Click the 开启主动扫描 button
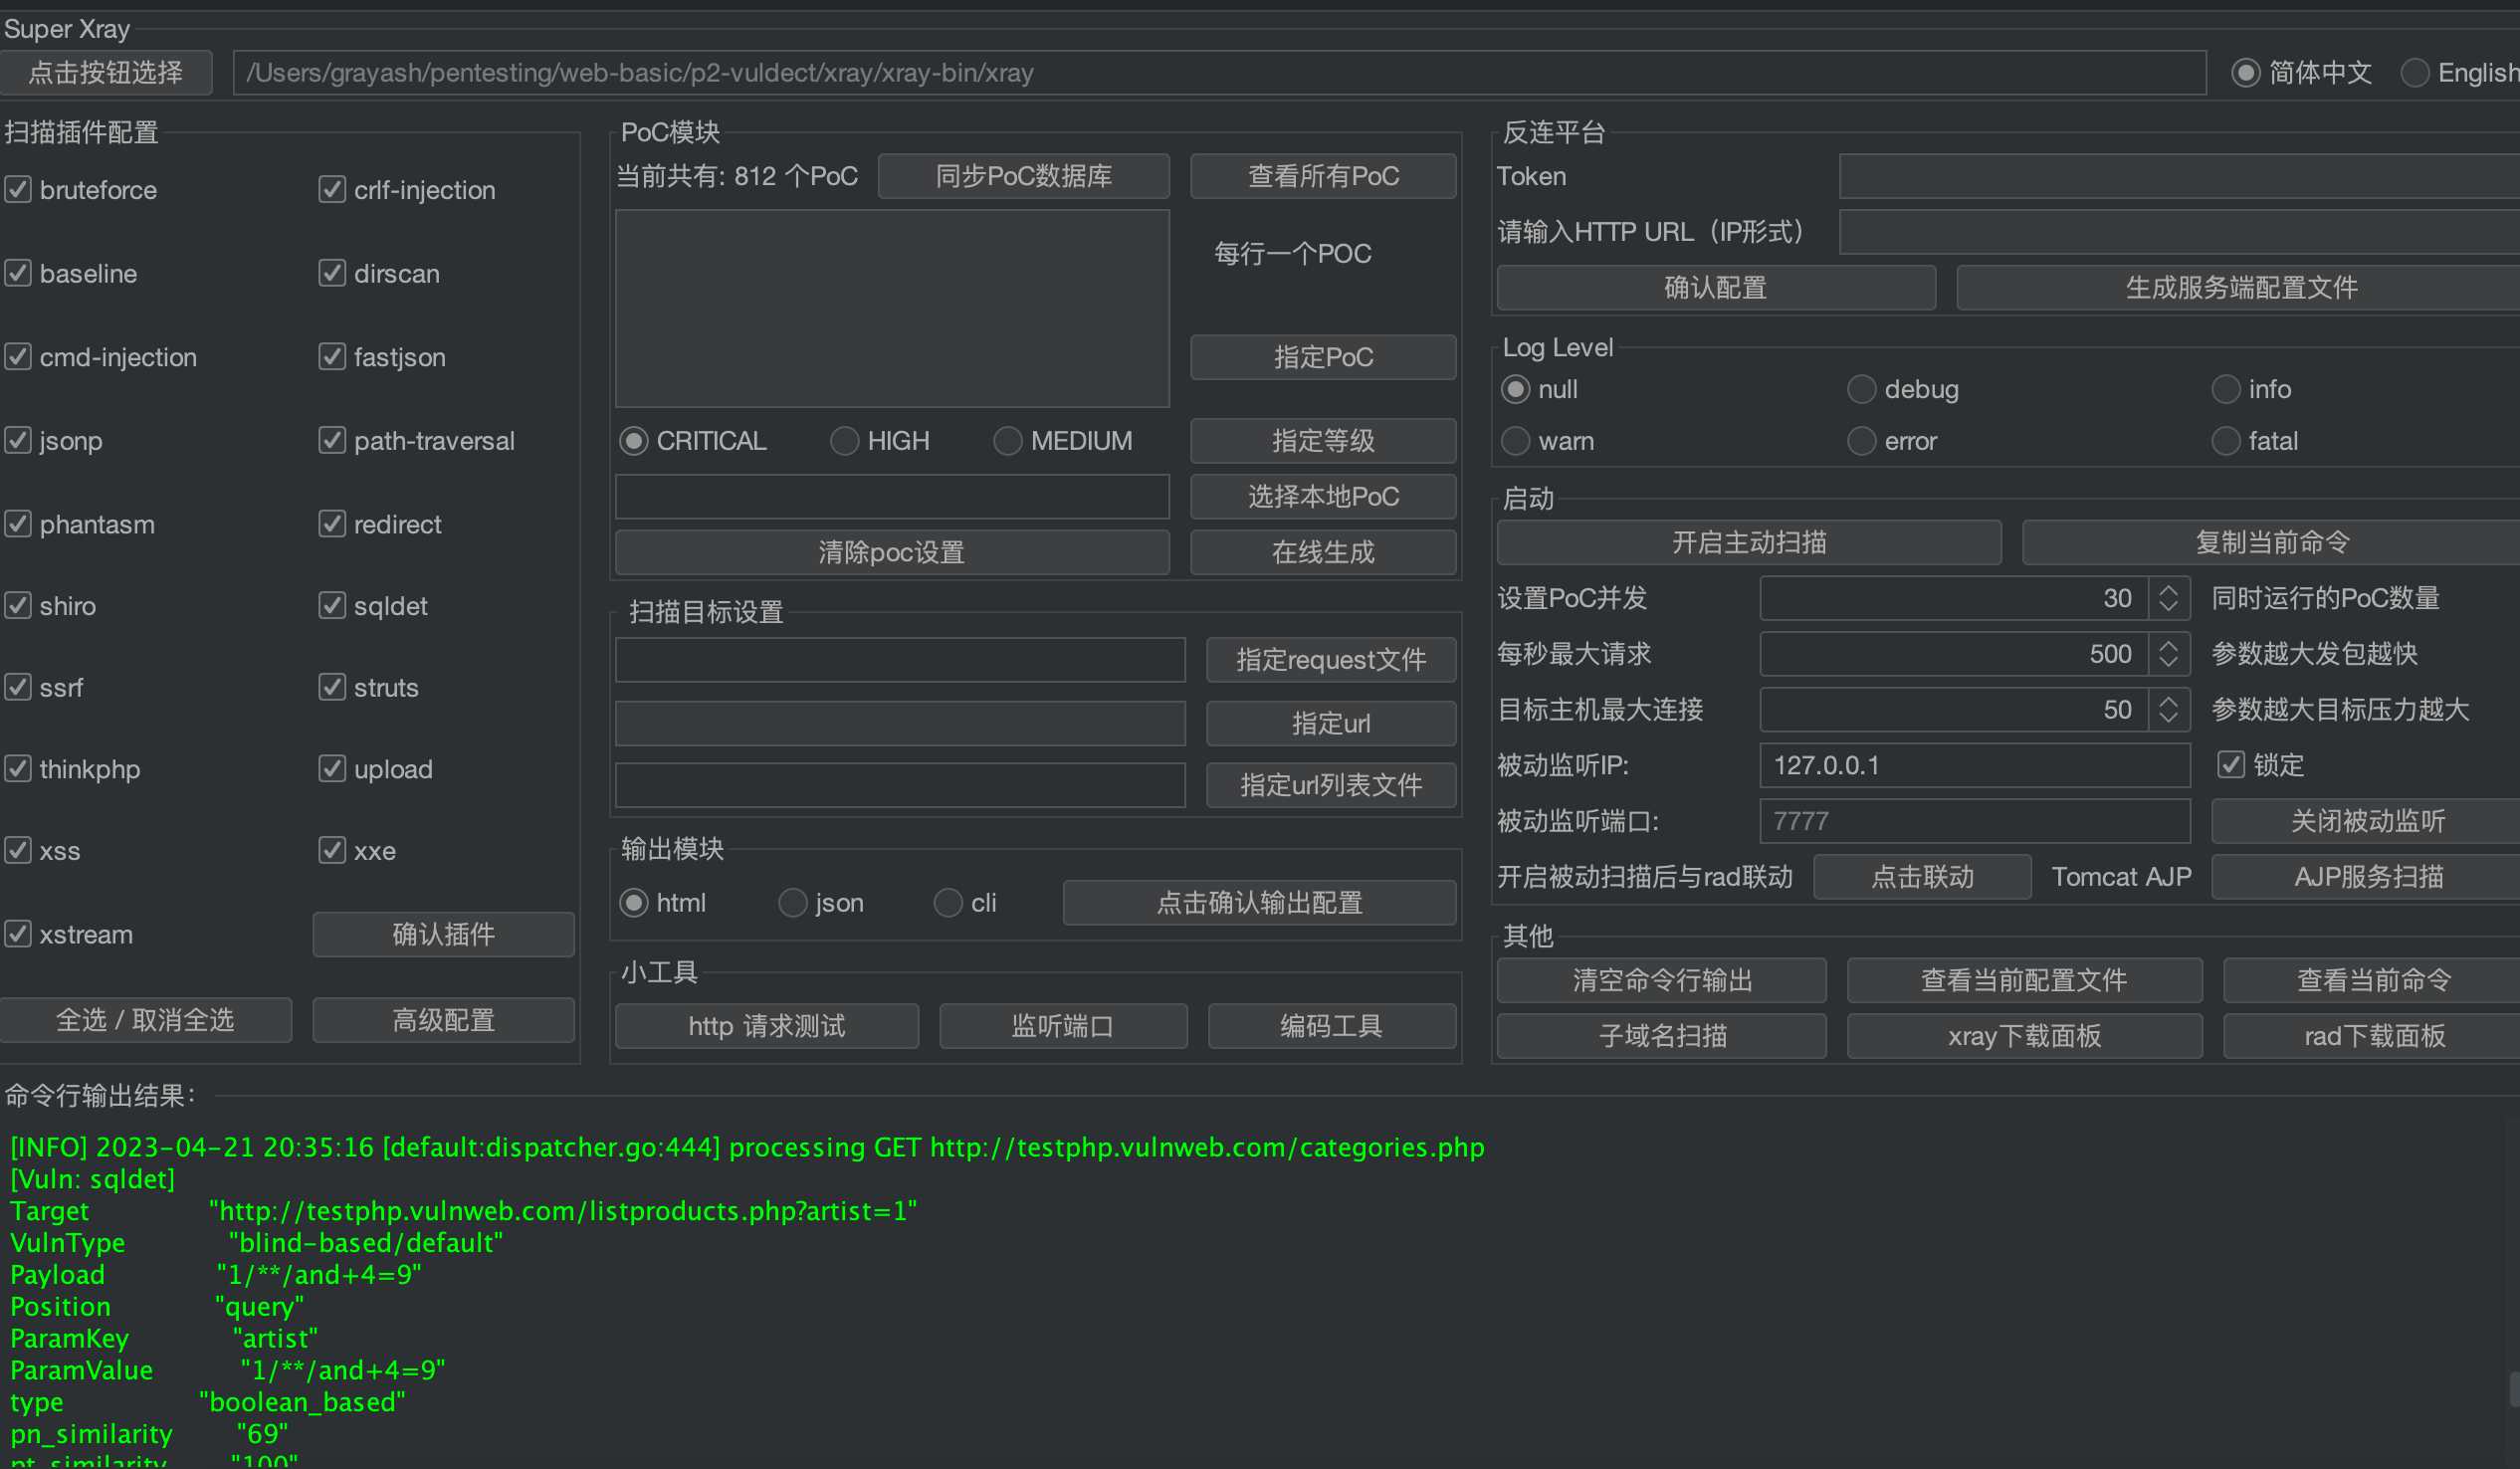Screen dimensions: 2520x1469 1748,542
